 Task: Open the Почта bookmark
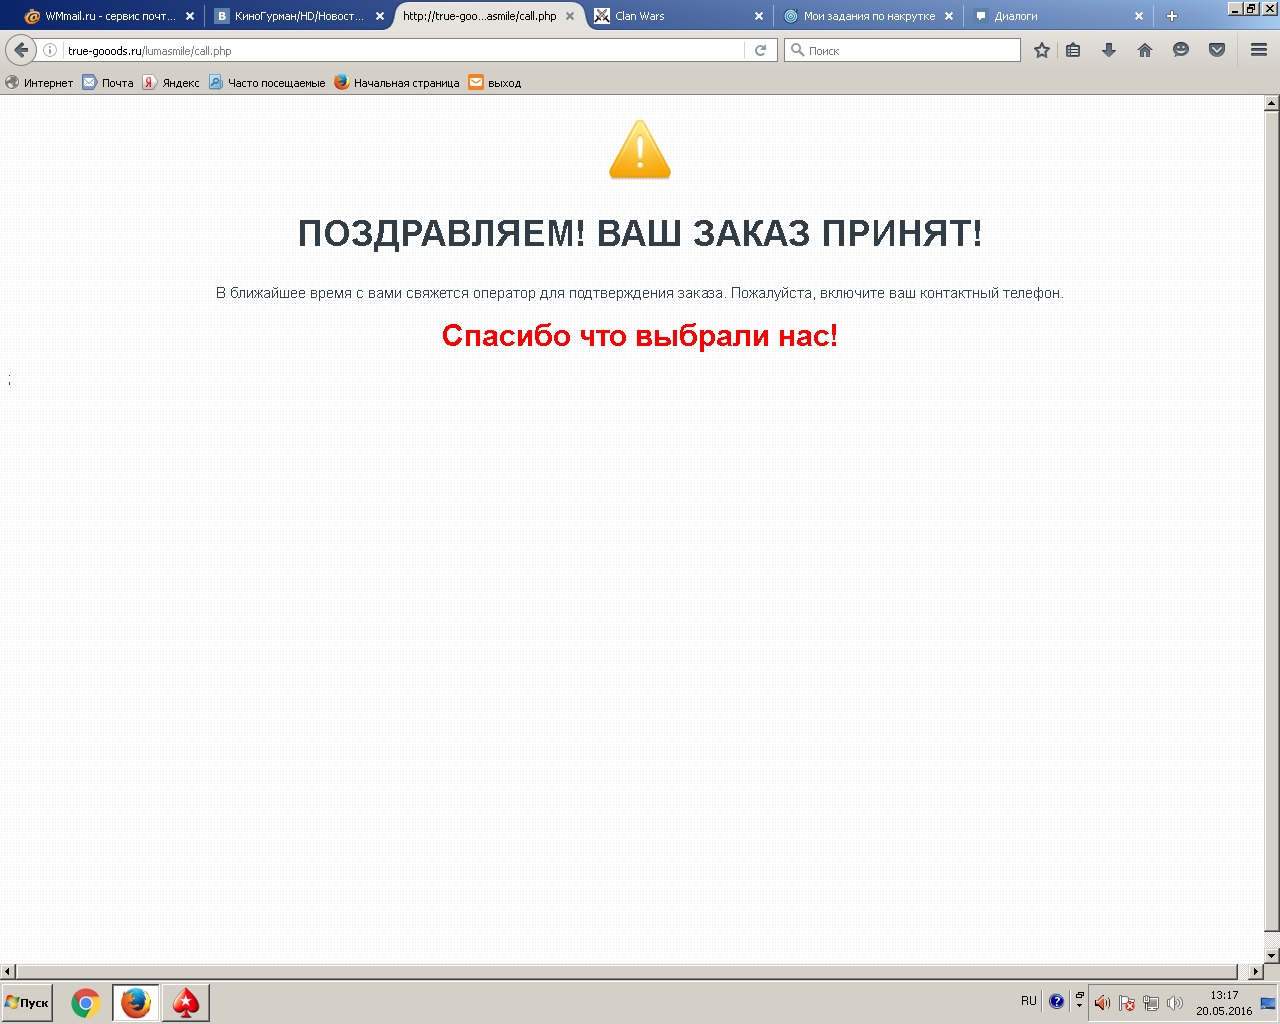[x=108, y=83]
